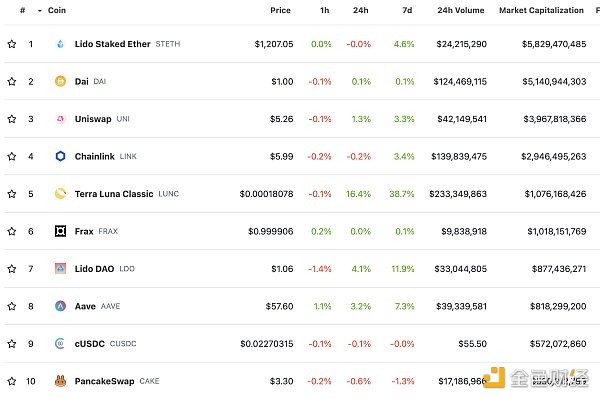Screen dimensions: 600x399
Task: Click the Coin column header
Action: (x=57, y=10)
